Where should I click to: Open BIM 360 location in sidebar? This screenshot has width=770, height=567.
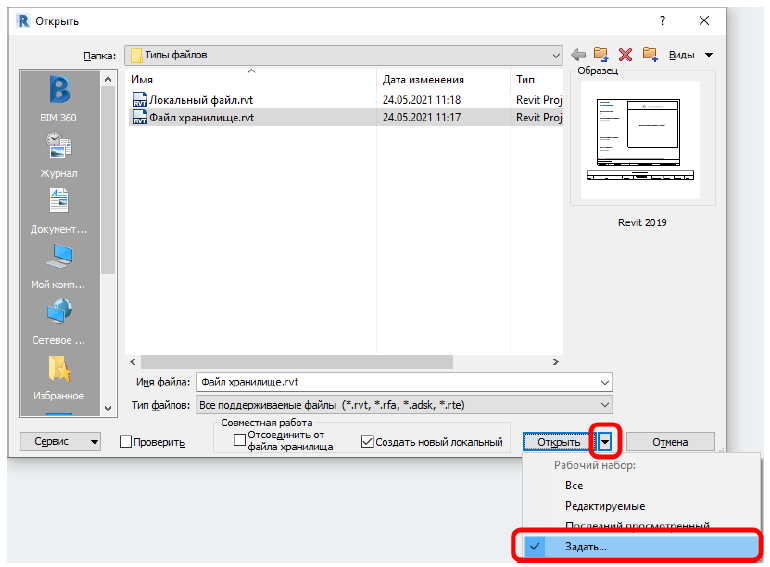pyautogui.click(x=58, y=96)
